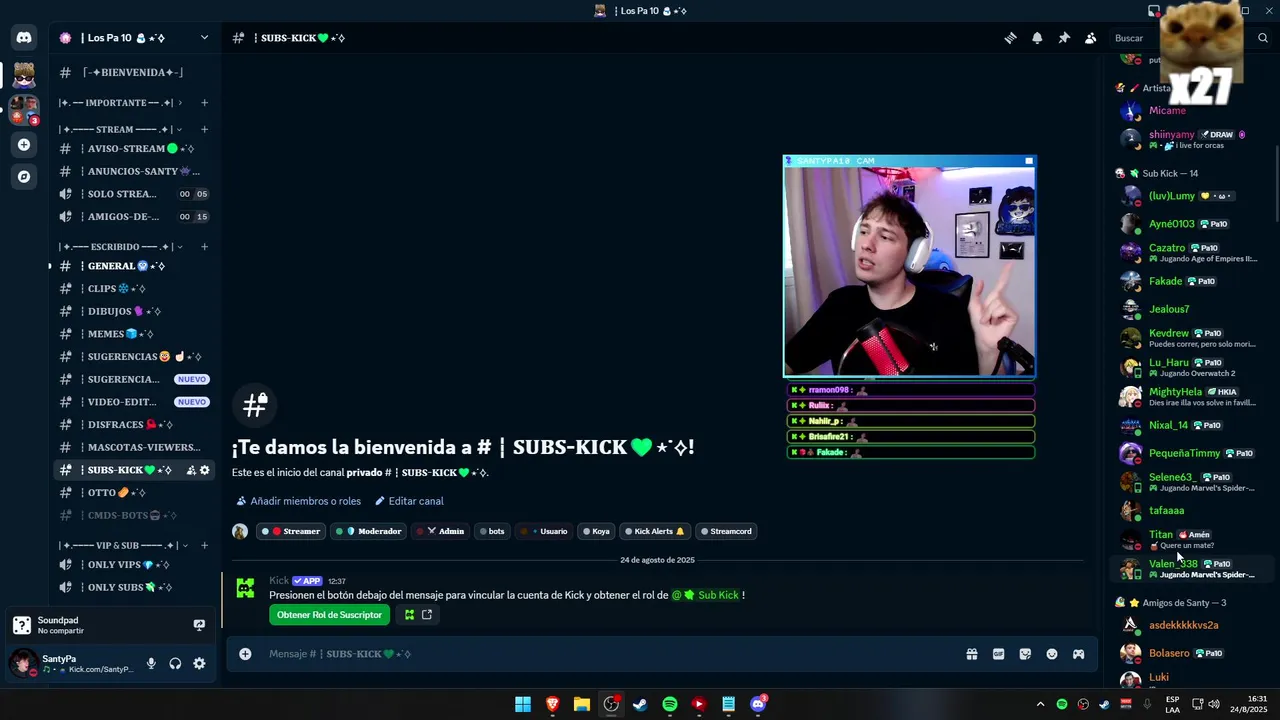
Task: Open Discover servers compass icon
Action: point(24,177)
